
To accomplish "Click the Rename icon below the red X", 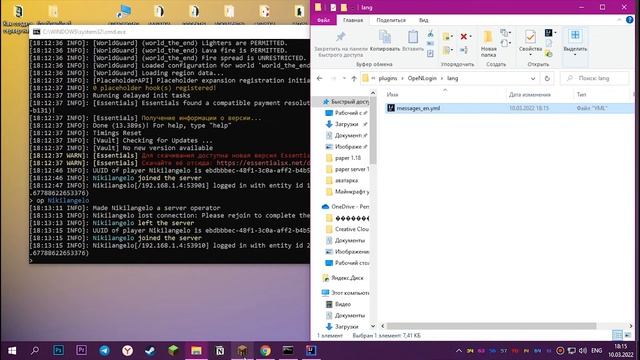I will click(x=464, y=50).
